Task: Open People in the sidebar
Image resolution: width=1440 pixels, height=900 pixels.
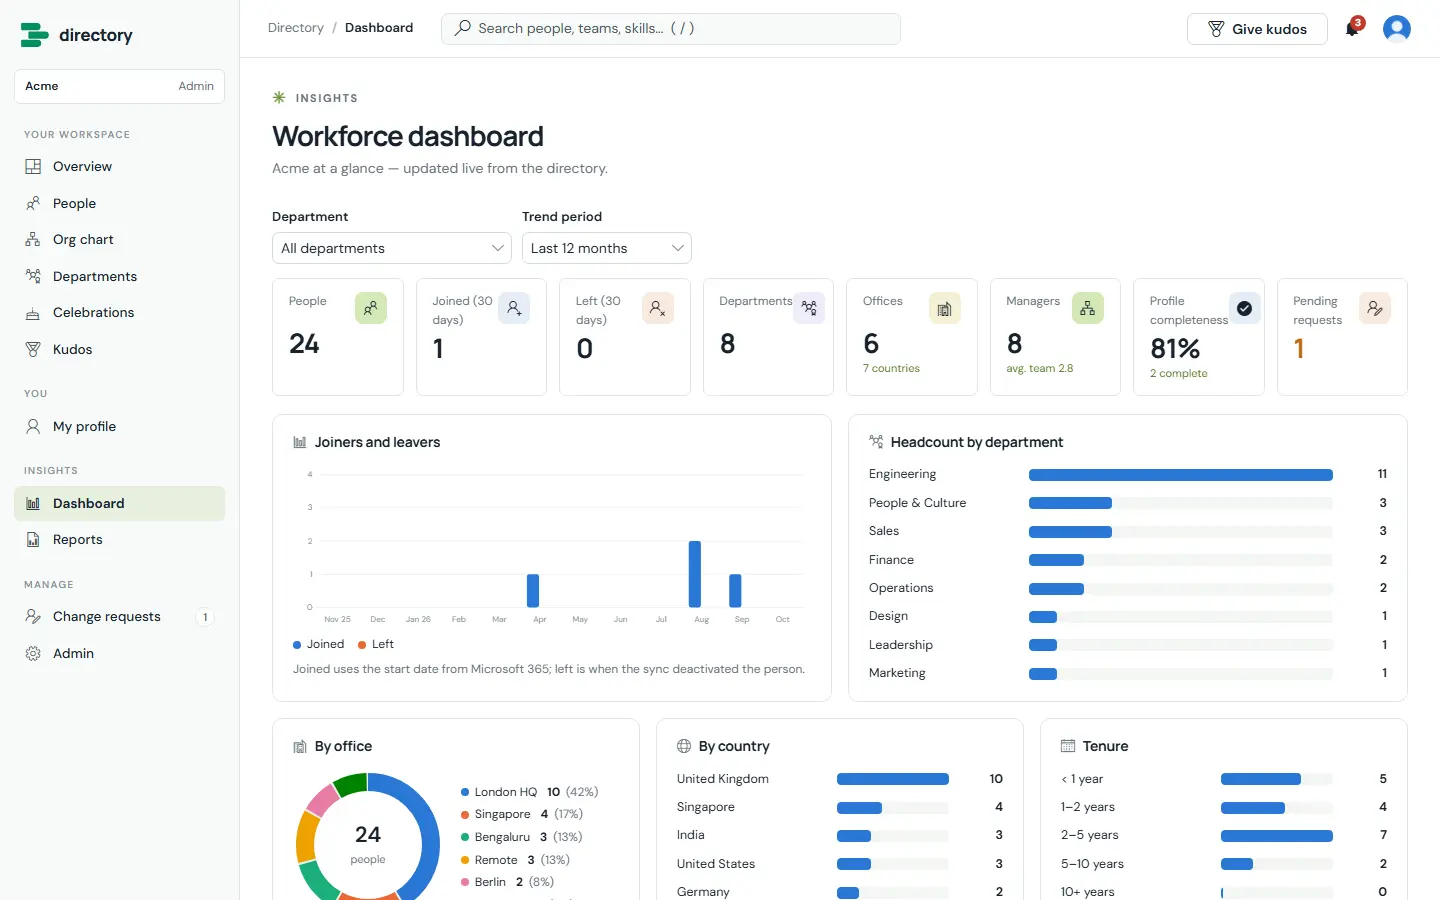Action: tap(119, 203)
